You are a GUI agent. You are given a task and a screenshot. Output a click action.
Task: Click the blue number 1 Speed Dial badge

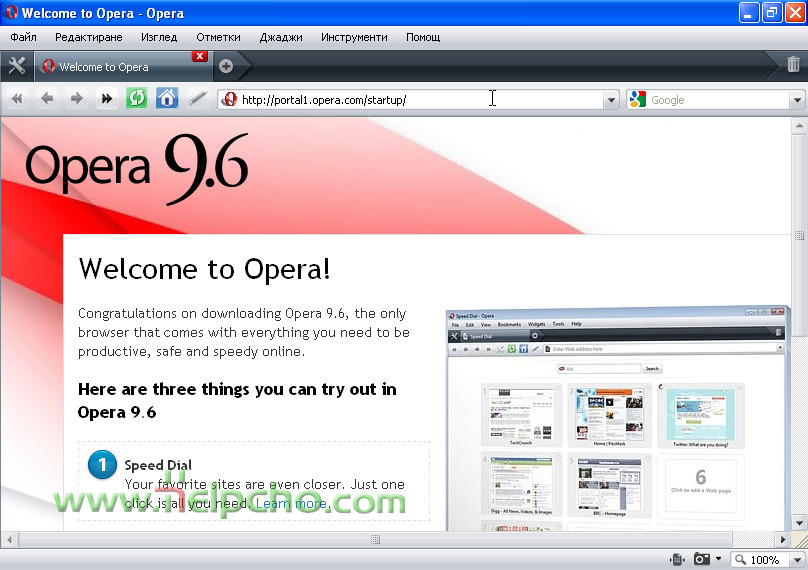102,465
